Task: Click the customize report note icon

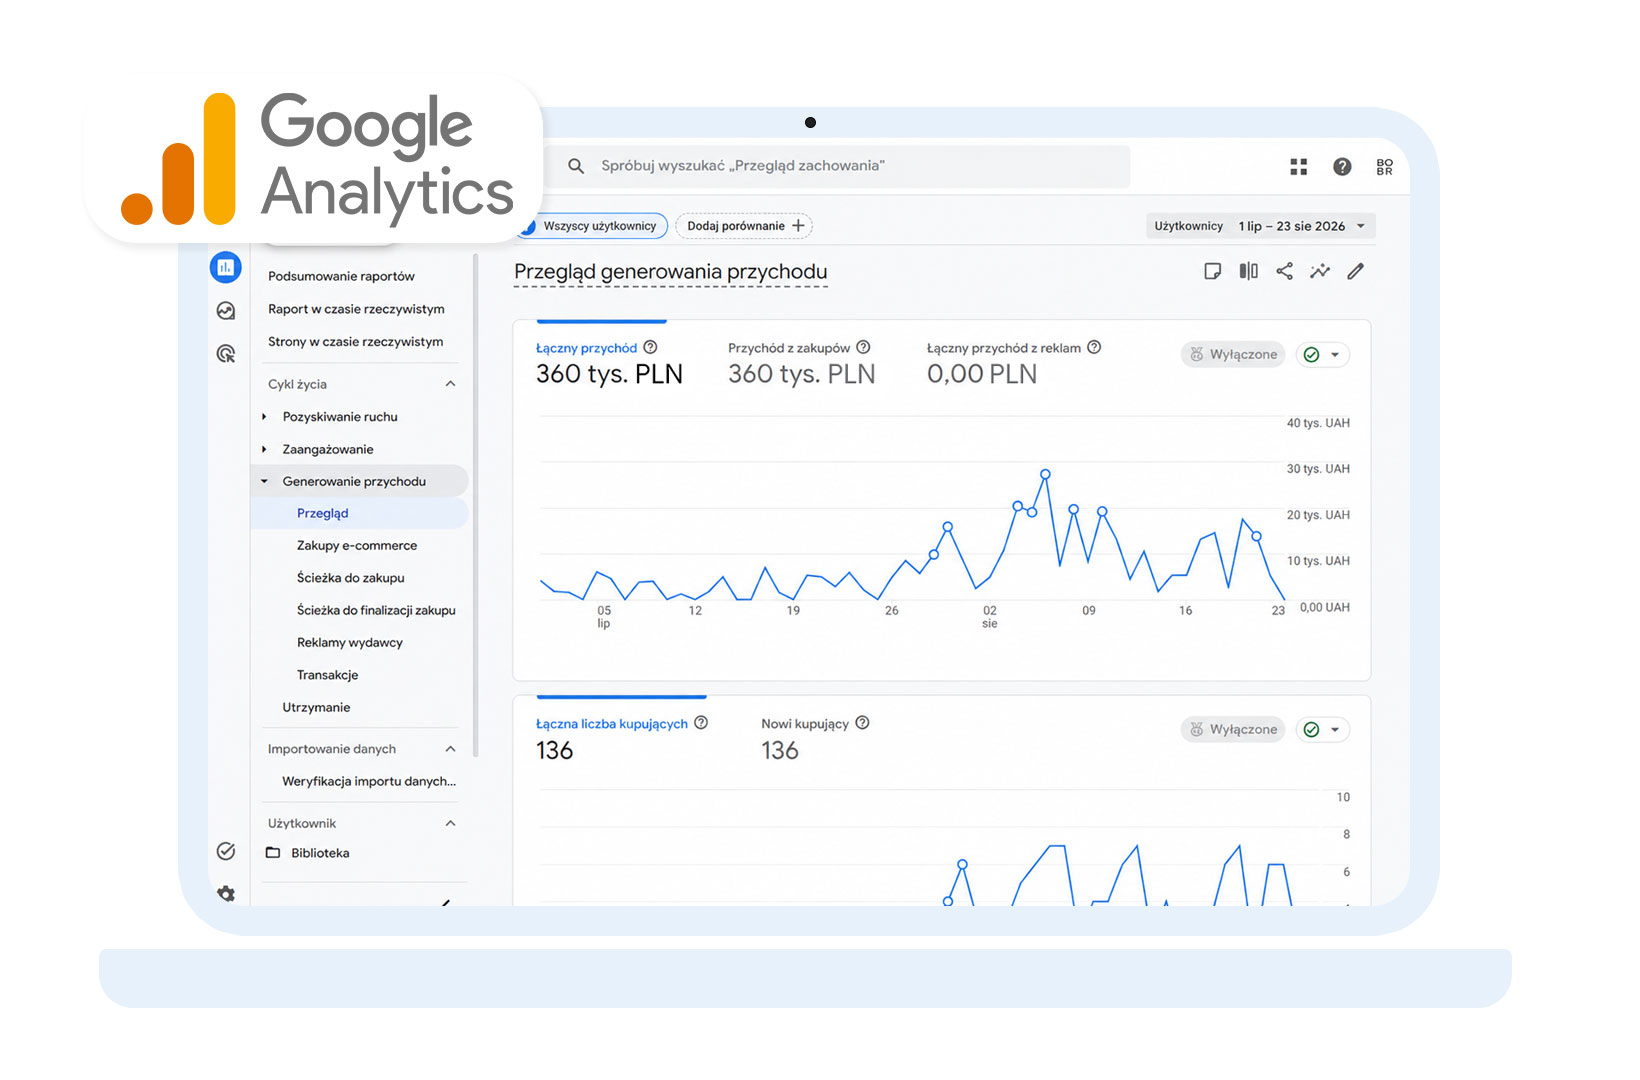Action: click(1212, 271)
